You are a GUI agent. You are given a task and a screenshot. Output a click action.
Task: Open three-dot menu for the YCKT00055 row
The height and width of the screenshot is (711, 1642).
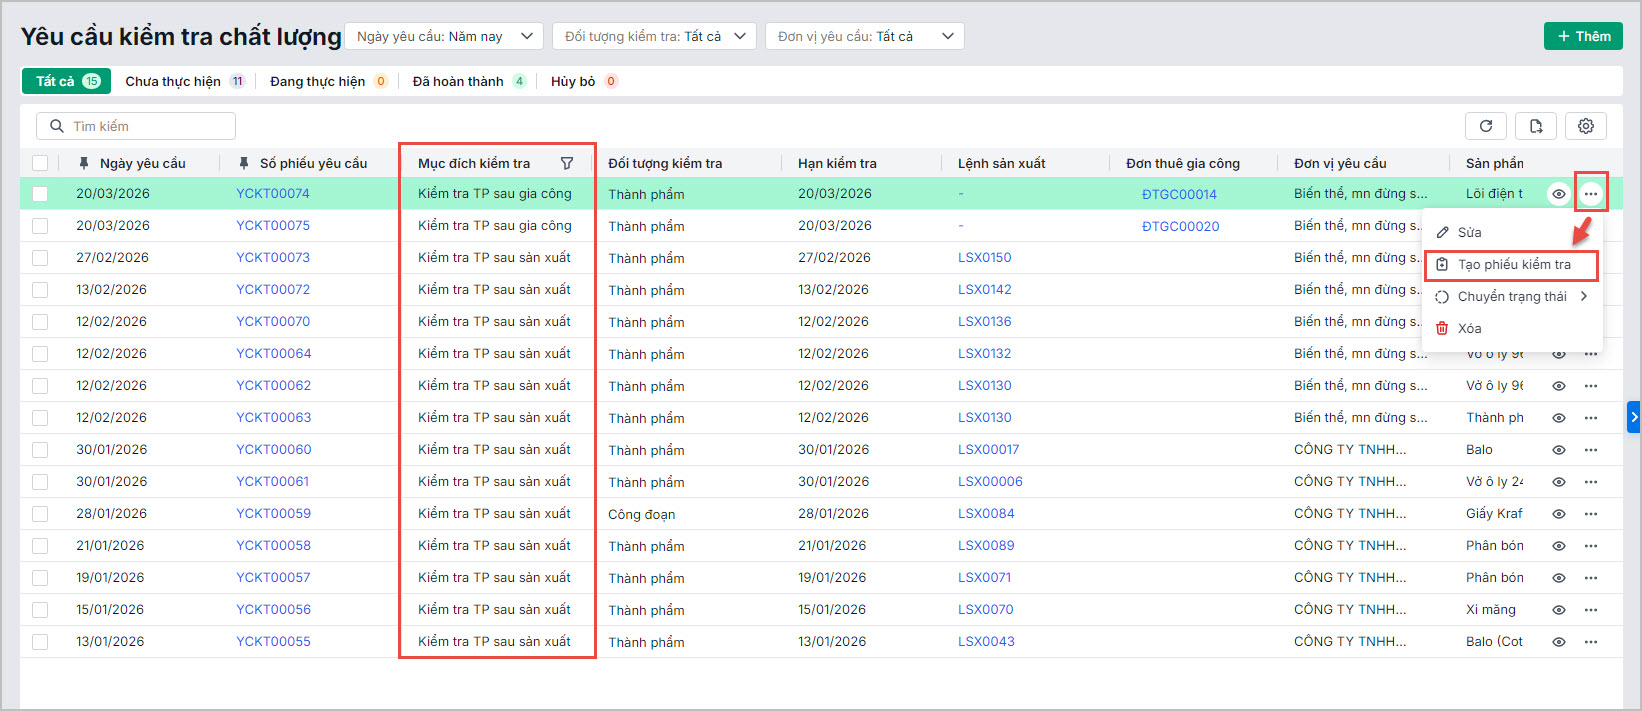click(x=1590, y=642)
